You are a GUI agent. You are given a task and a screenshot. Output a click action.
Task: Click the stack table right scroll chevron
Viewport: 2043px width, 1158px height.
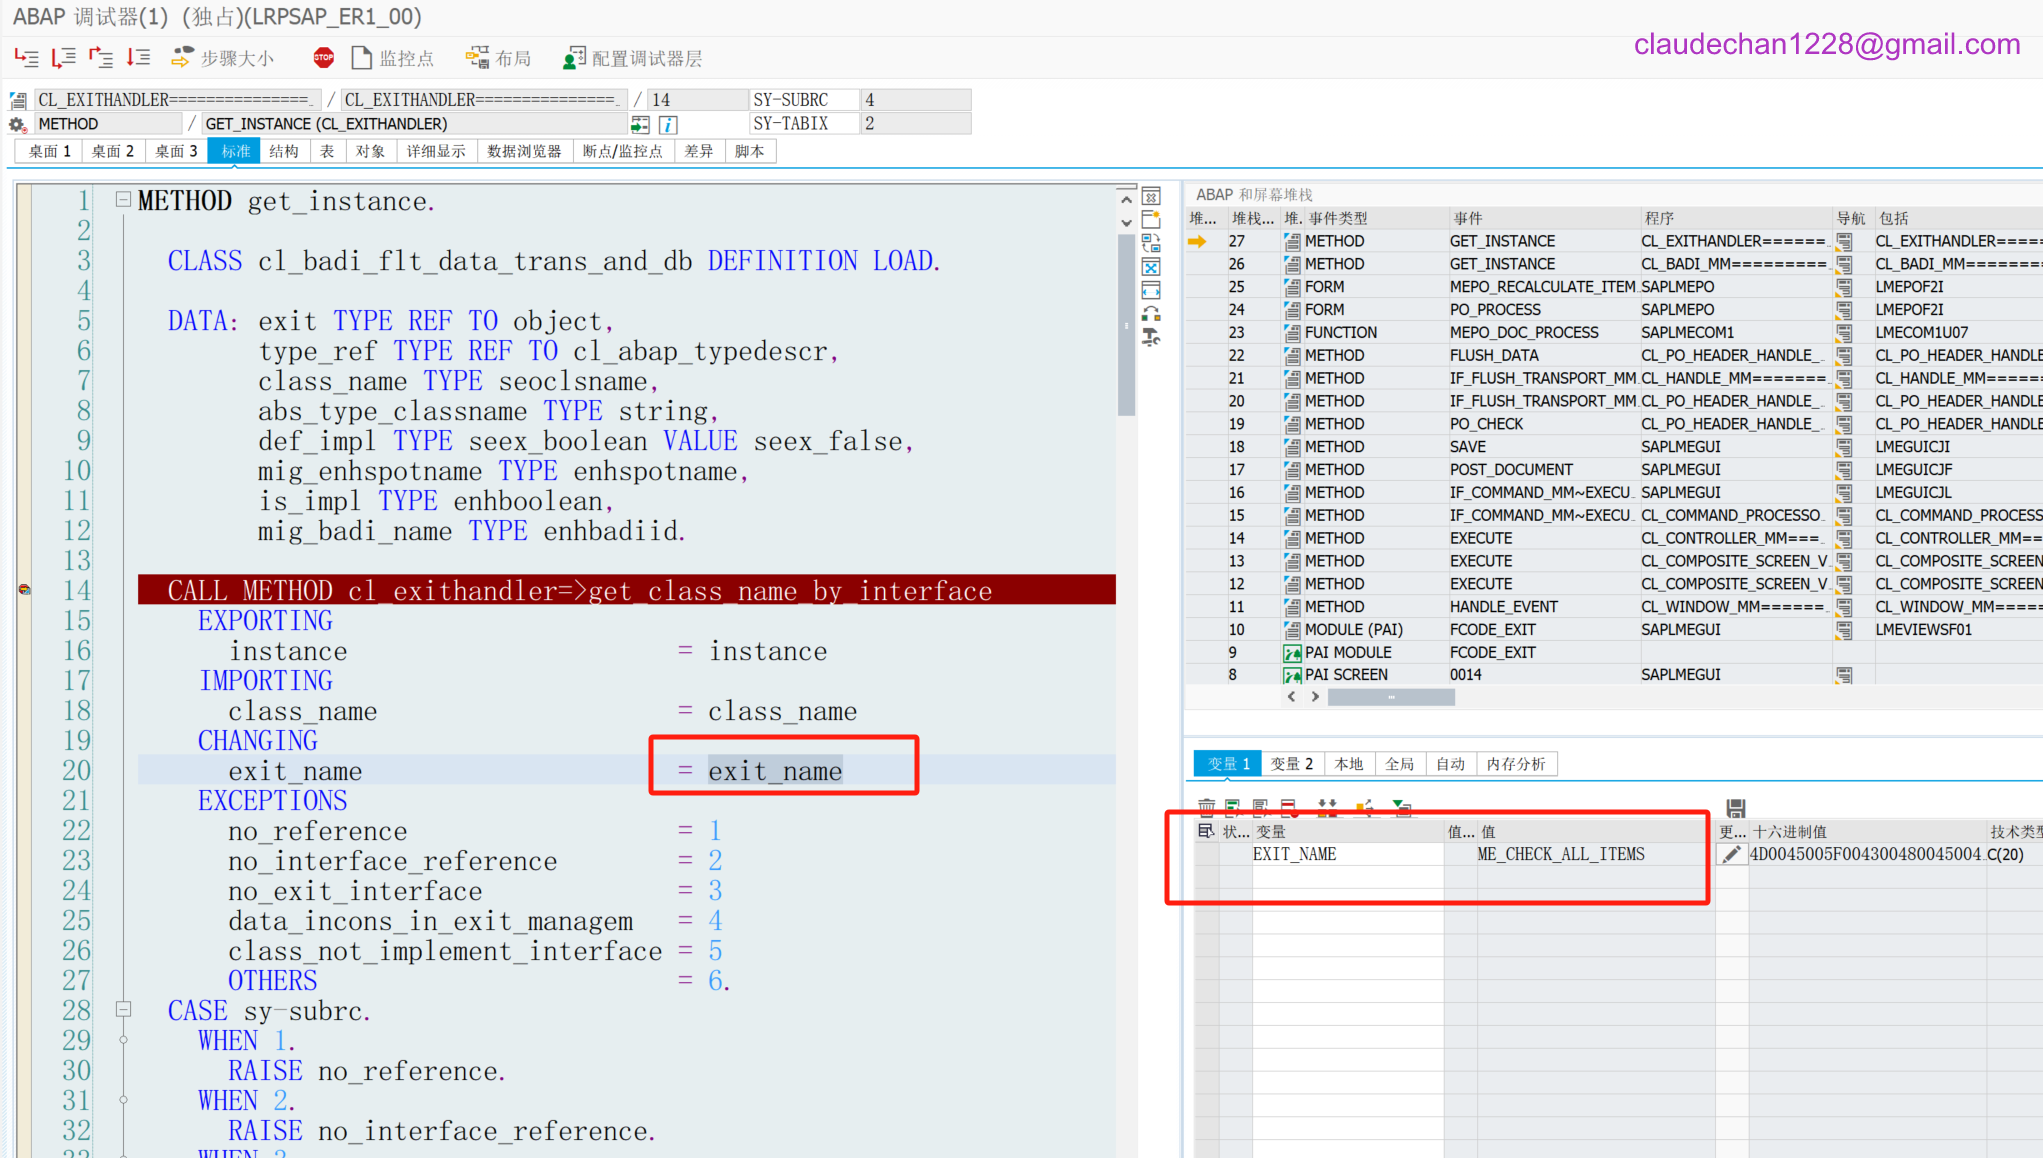click(x=1315, y=697)
